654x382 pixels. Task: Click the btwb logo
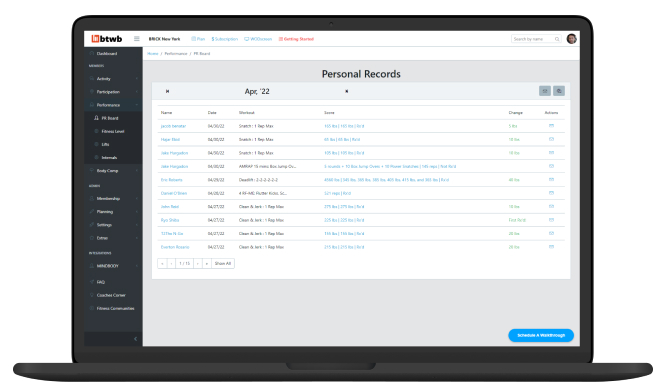click(107, 39)
